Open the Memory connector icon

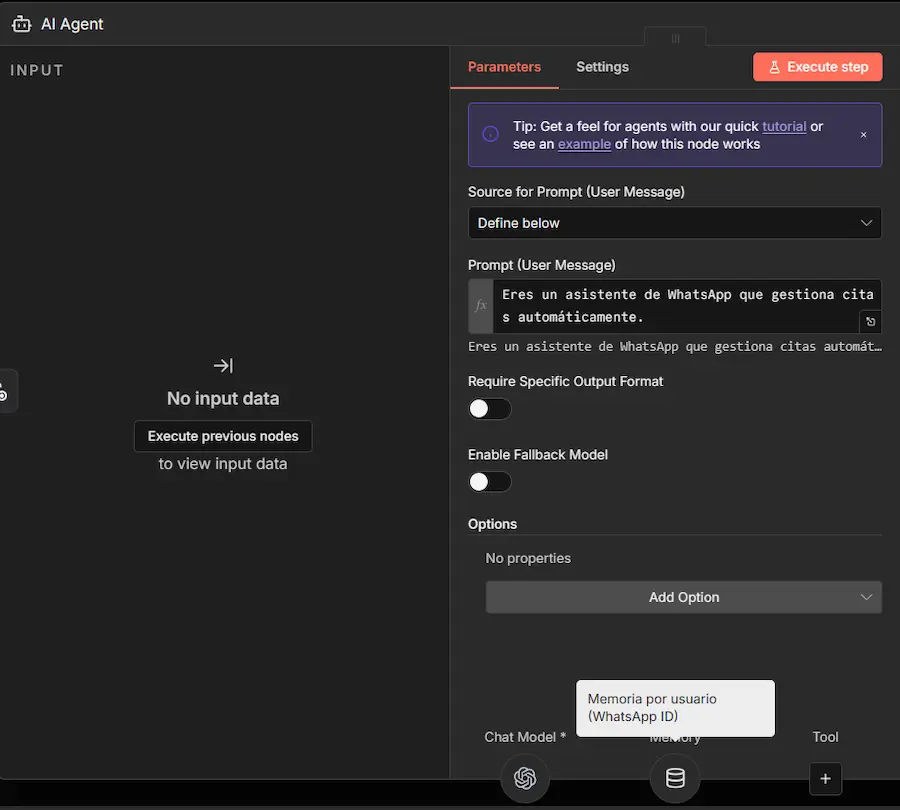coord(675,779)
